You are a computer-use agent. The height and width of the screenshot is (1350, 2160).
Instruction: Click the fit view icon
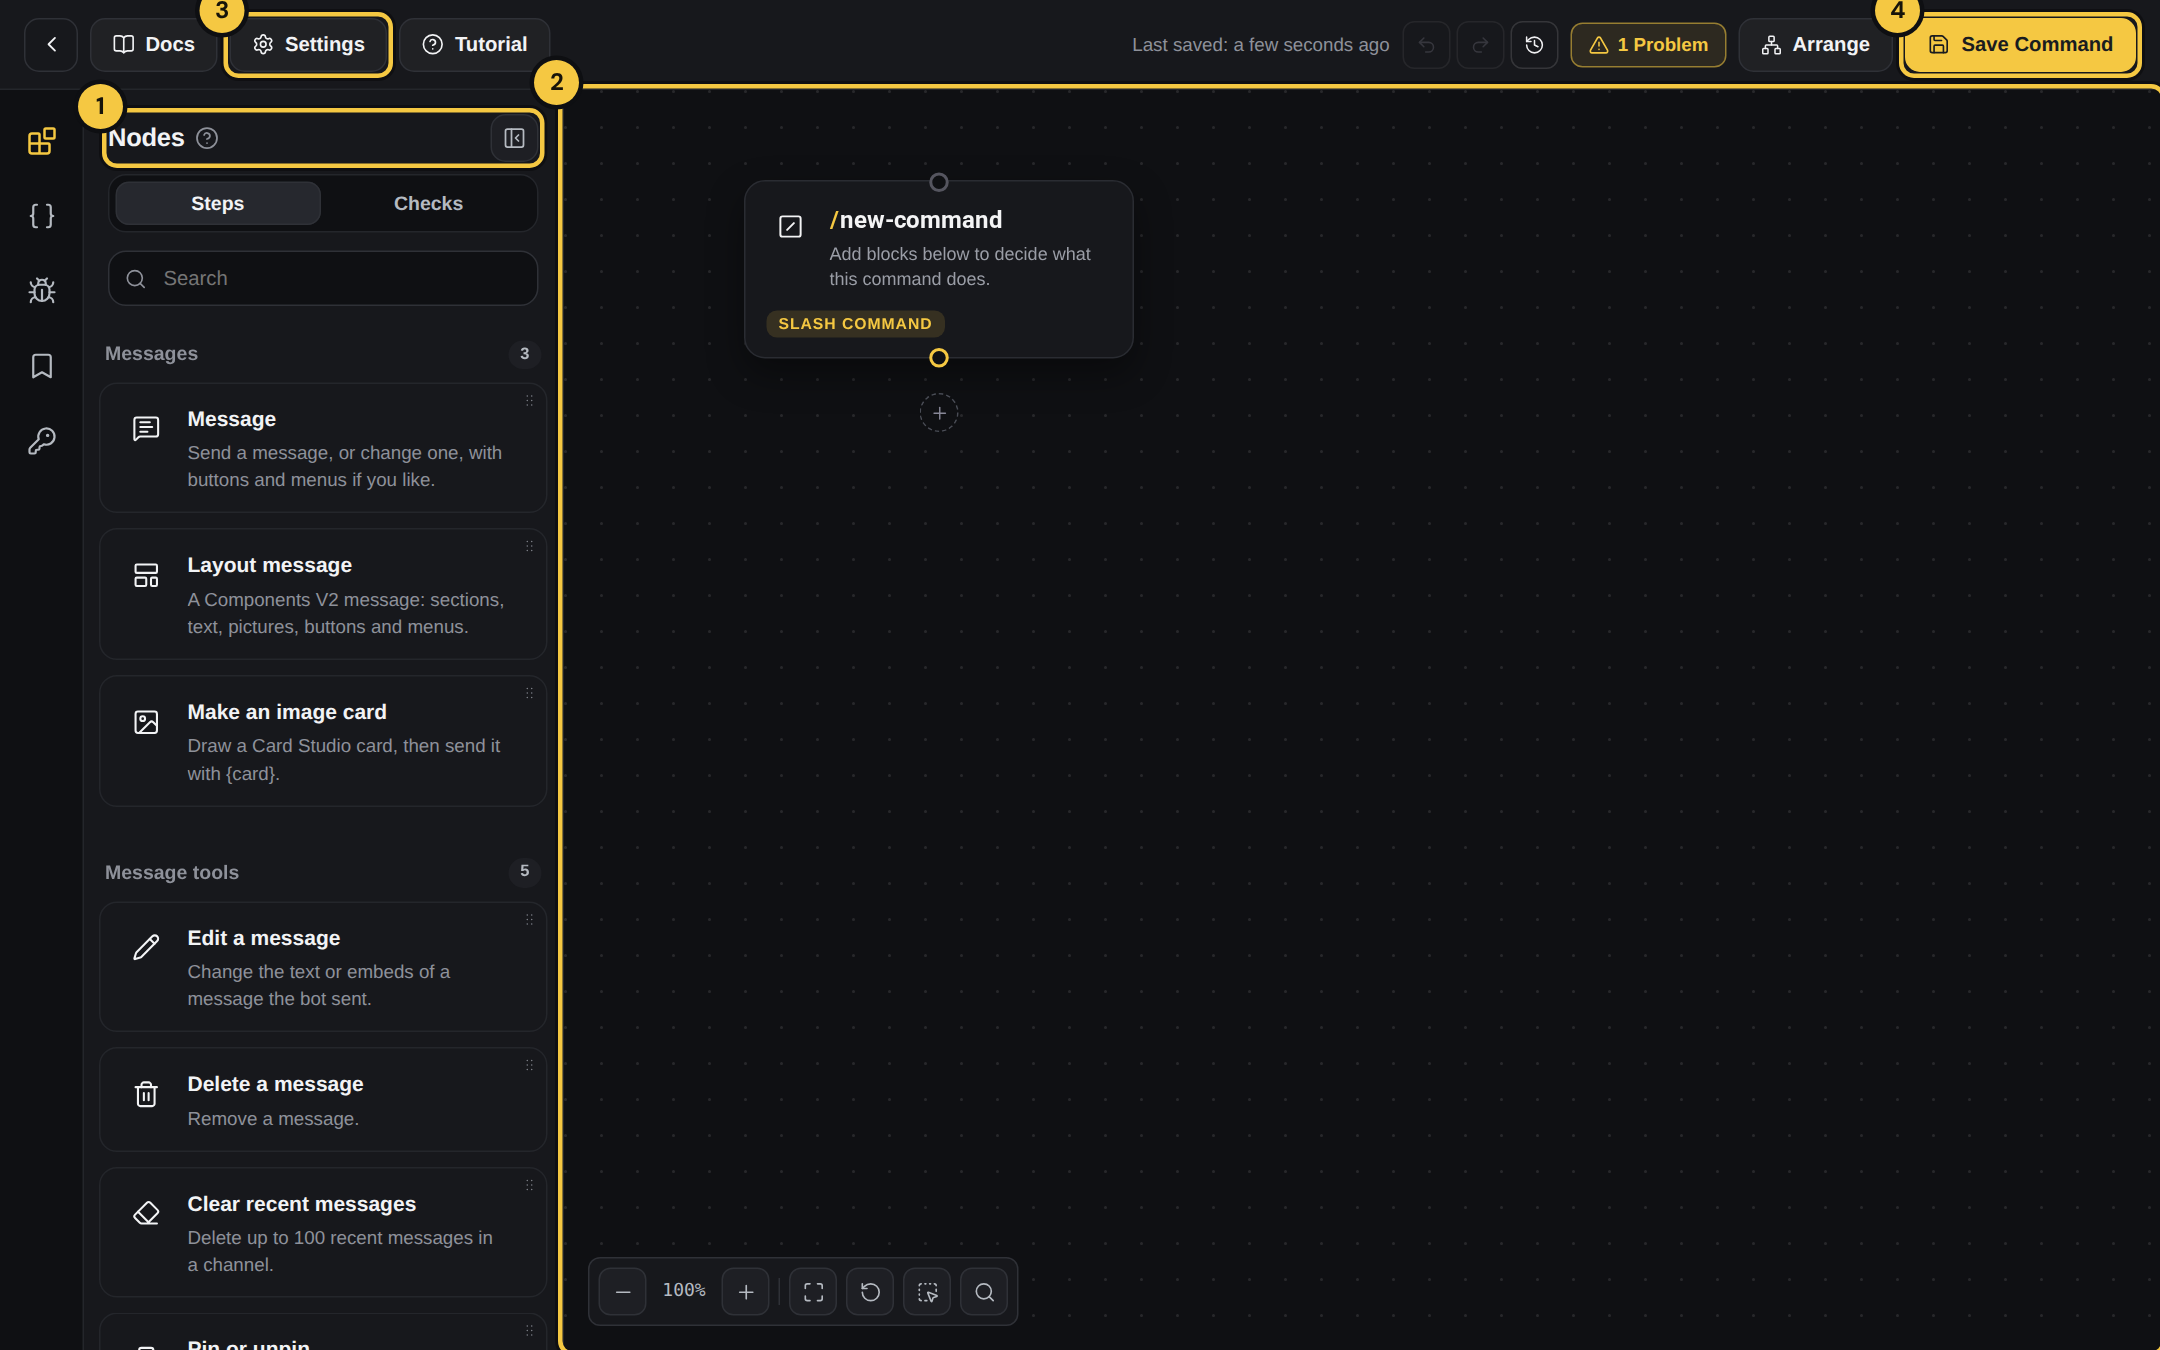[x=813, y=1292]
